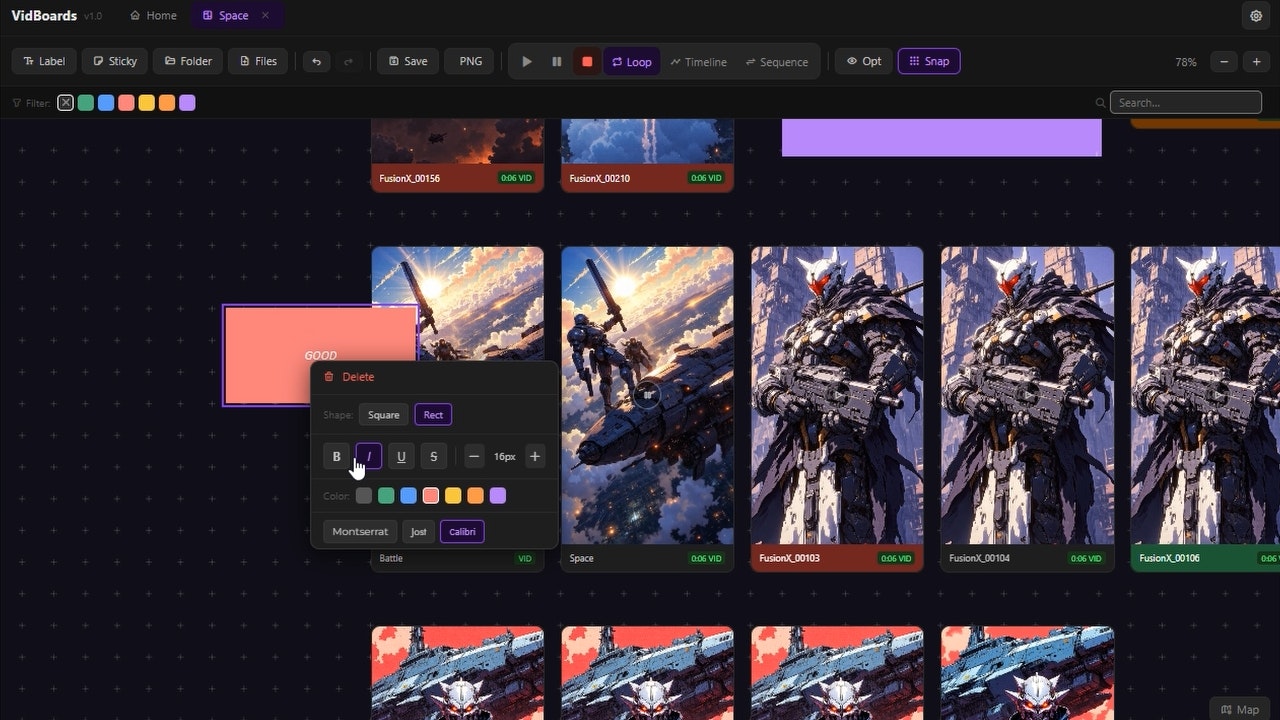
Task: Choose the Montserrat font
Action: pos(360,532)
